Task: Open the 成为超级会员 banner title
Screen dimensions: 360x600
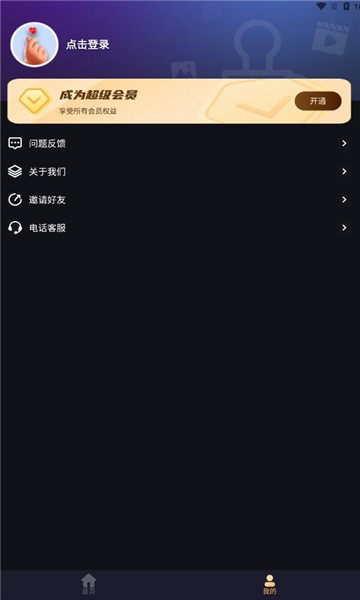Action: coord(98,95)
